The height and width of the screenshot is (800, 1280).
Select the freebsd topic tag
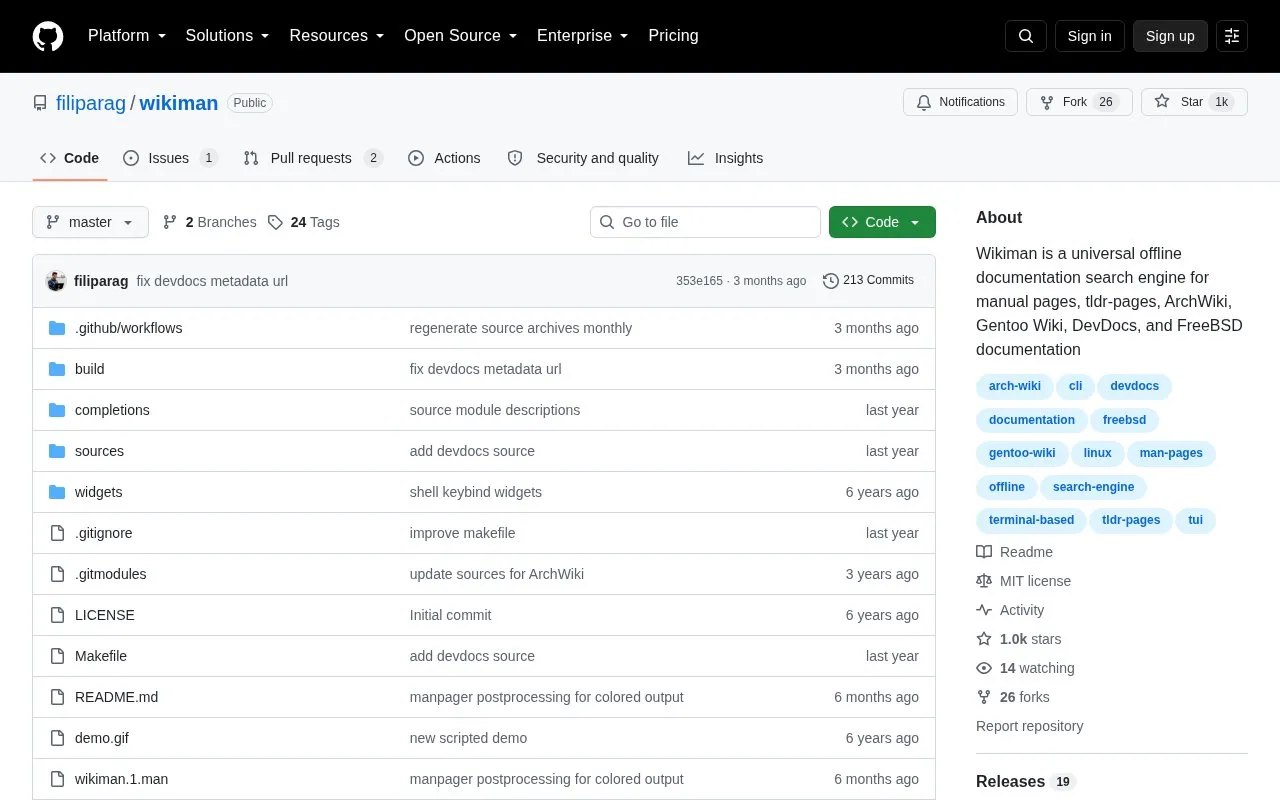[1124, 420]
